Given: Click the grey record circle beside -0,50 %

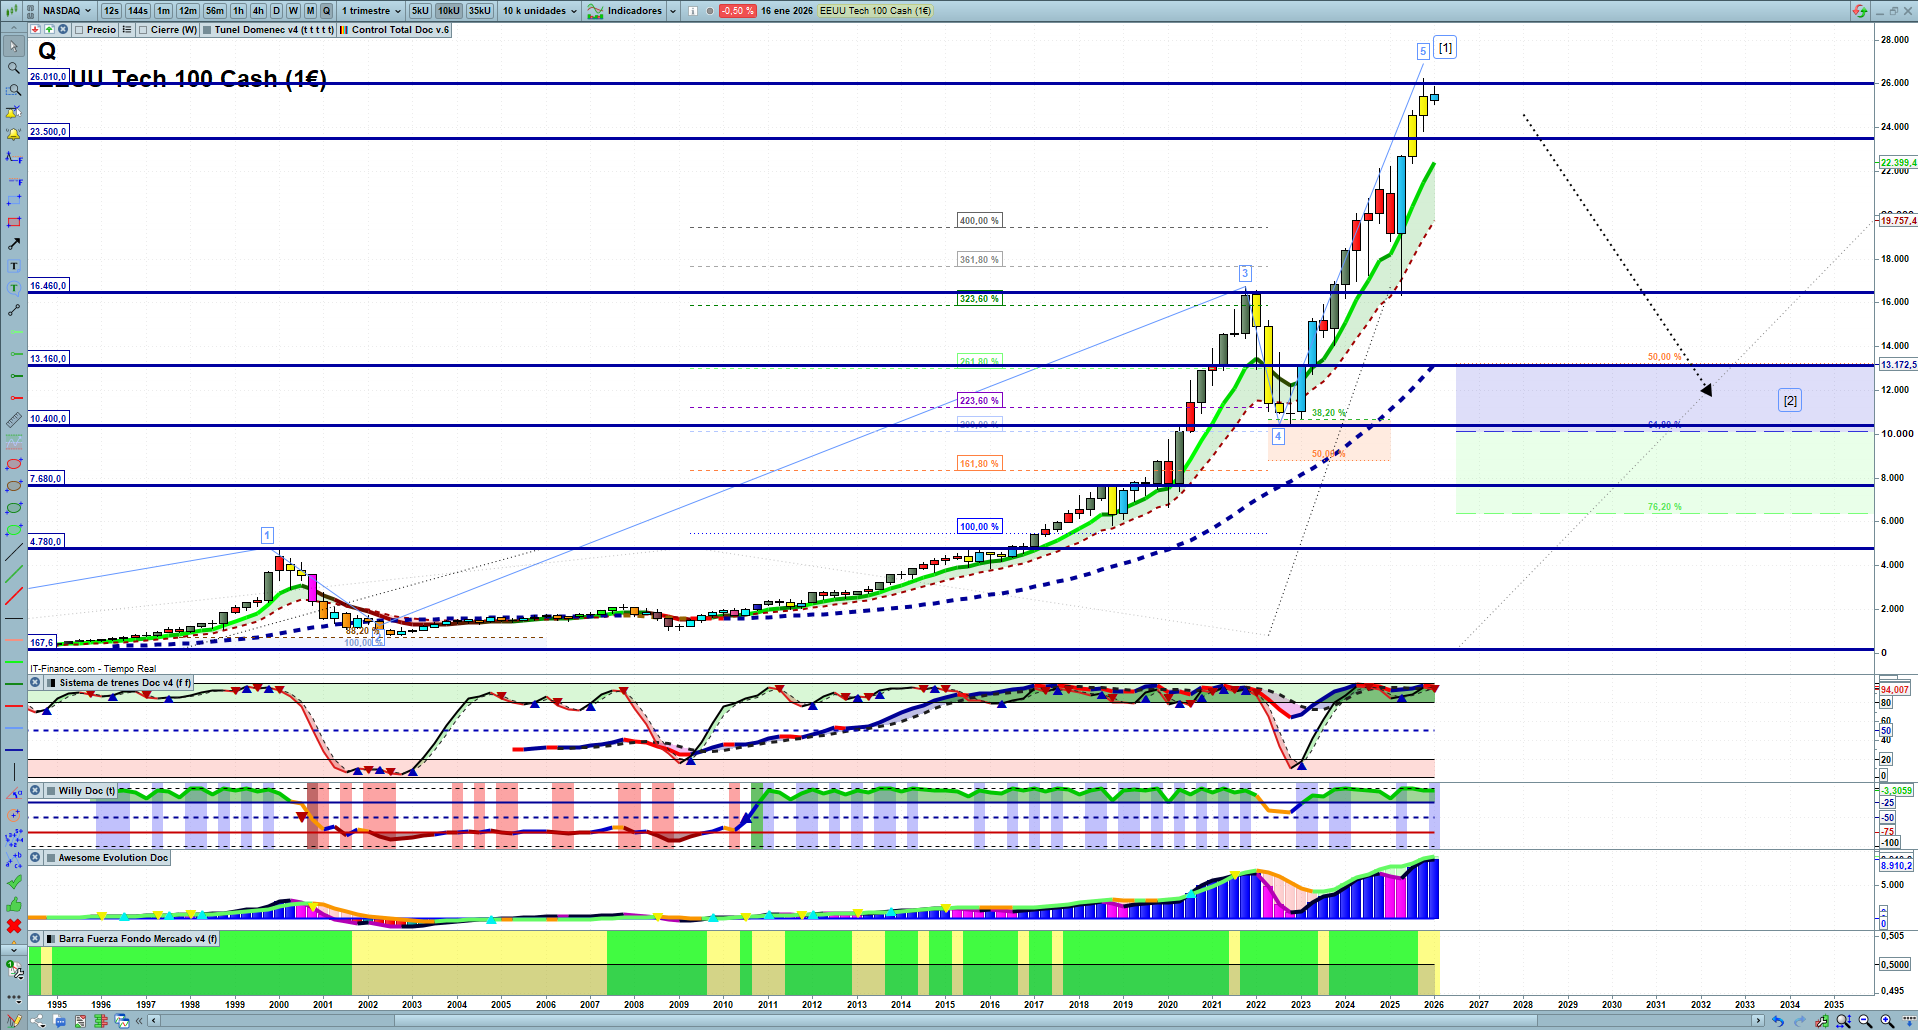Looking at the screenshot, I should 710,11.
